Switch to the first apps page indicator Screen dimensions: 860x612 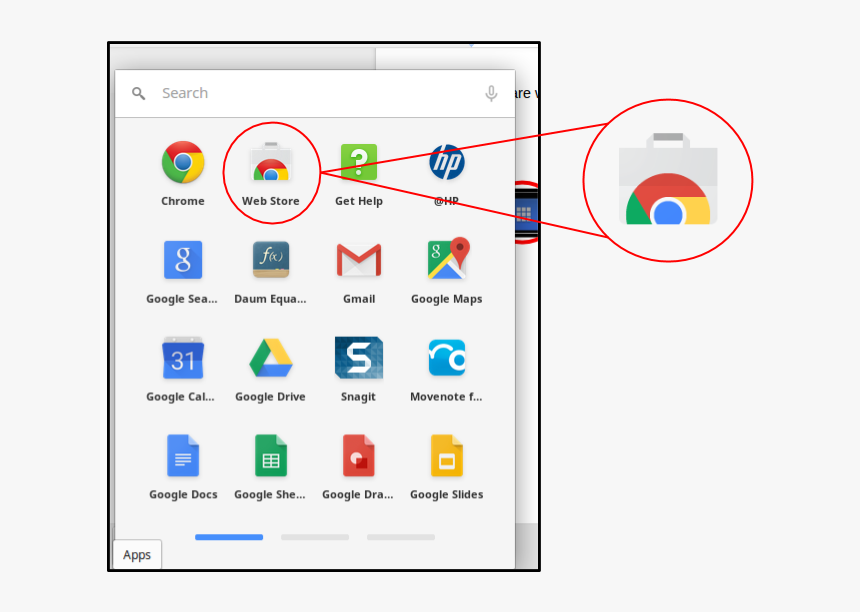pyautogui.click(x=229, y=537)
